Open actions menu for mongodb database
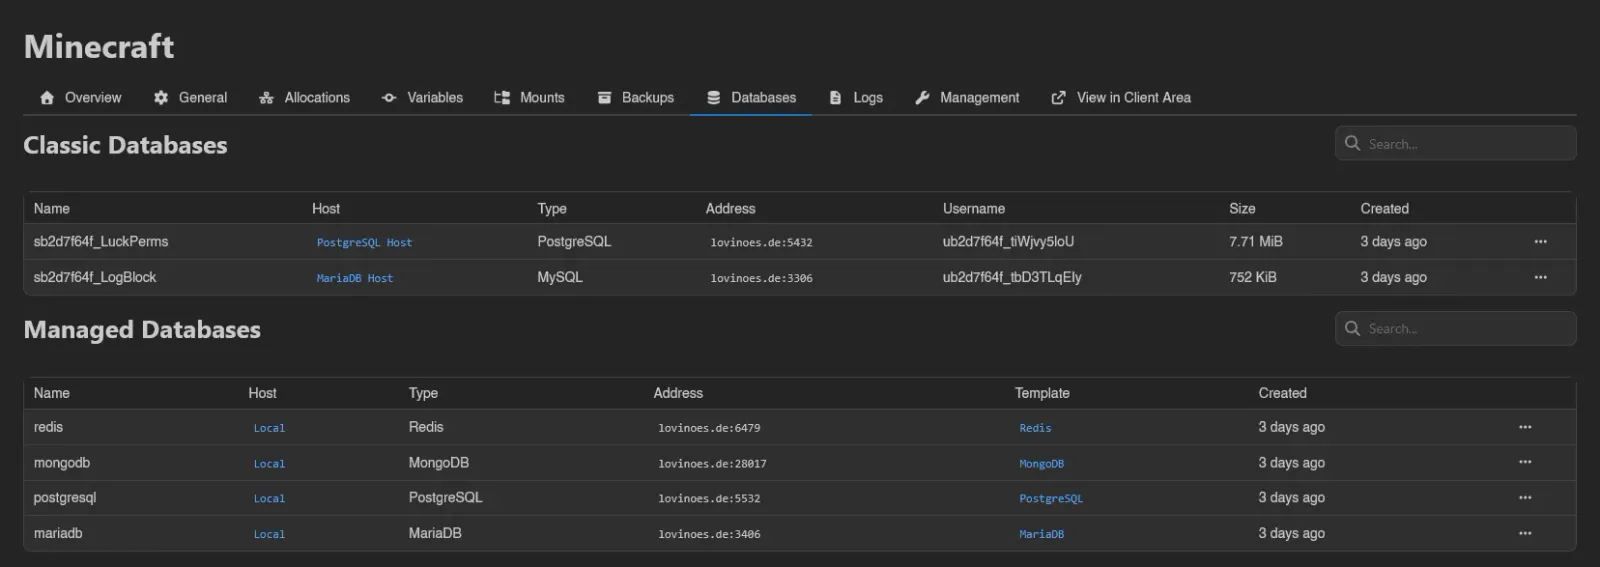The image size is (1600, 567). pos(1525,462)
